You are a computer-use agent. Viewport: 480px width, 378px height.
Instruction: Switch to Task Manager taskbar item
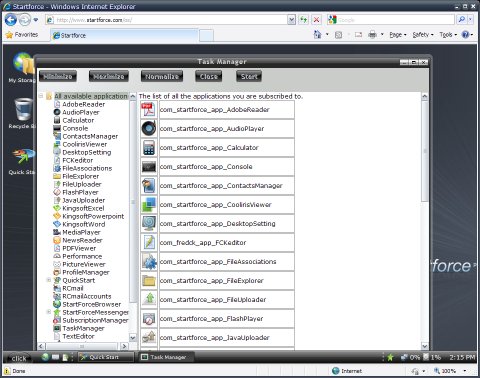(166, 357)
